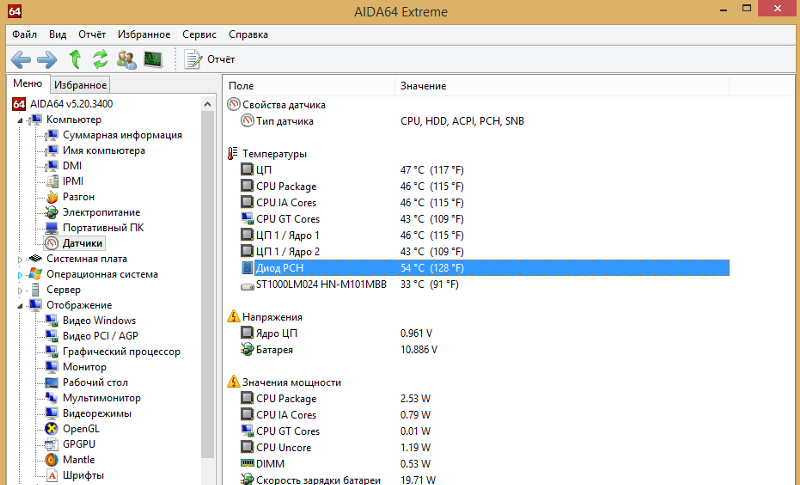Click the green up-level arrow icon
Screen dimensions: 800x485
(x=75, y=59)
